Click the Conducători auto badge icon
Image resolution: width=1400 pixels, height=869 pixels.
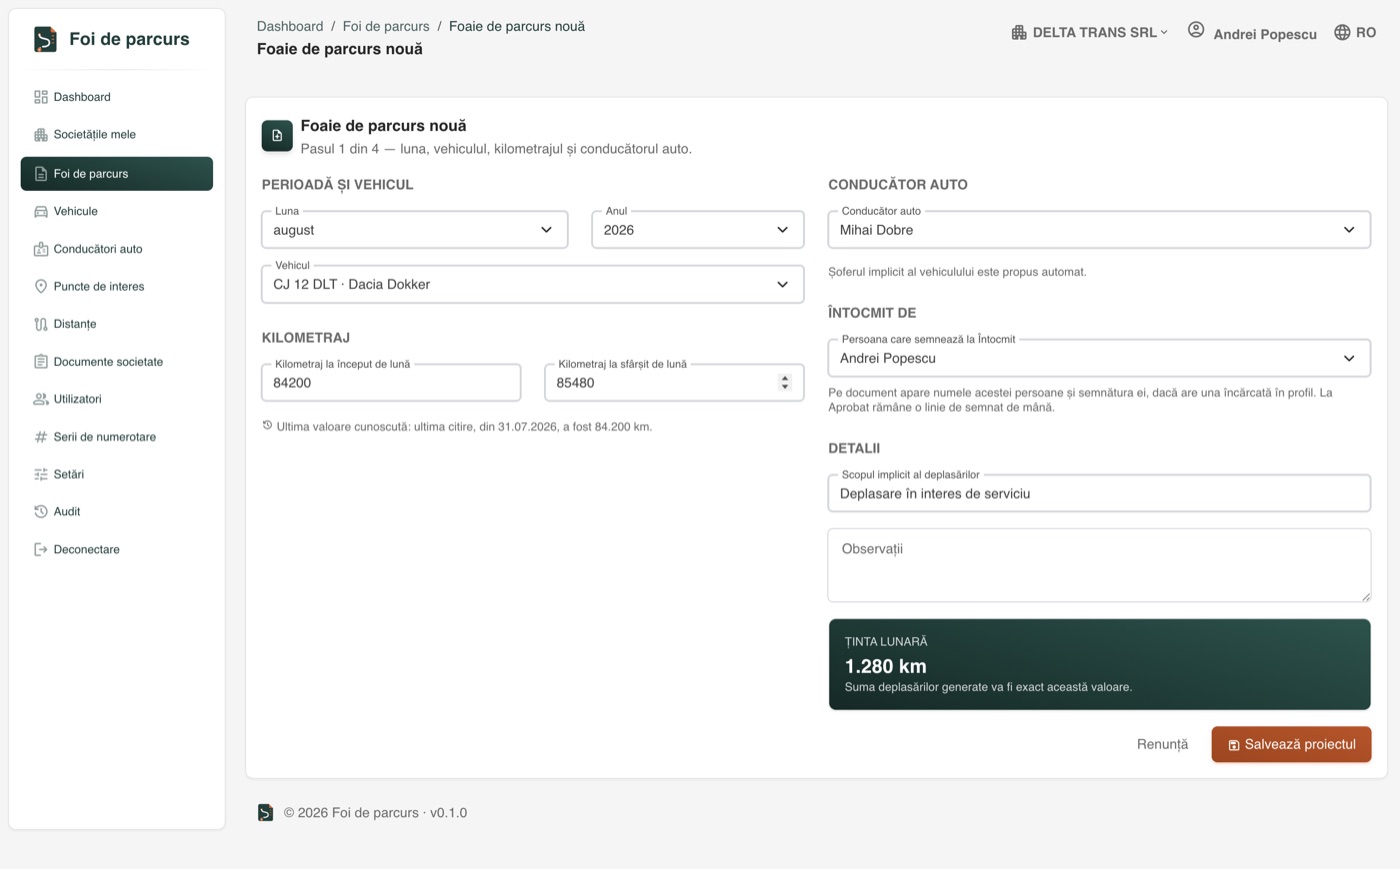tap(41, 249)
